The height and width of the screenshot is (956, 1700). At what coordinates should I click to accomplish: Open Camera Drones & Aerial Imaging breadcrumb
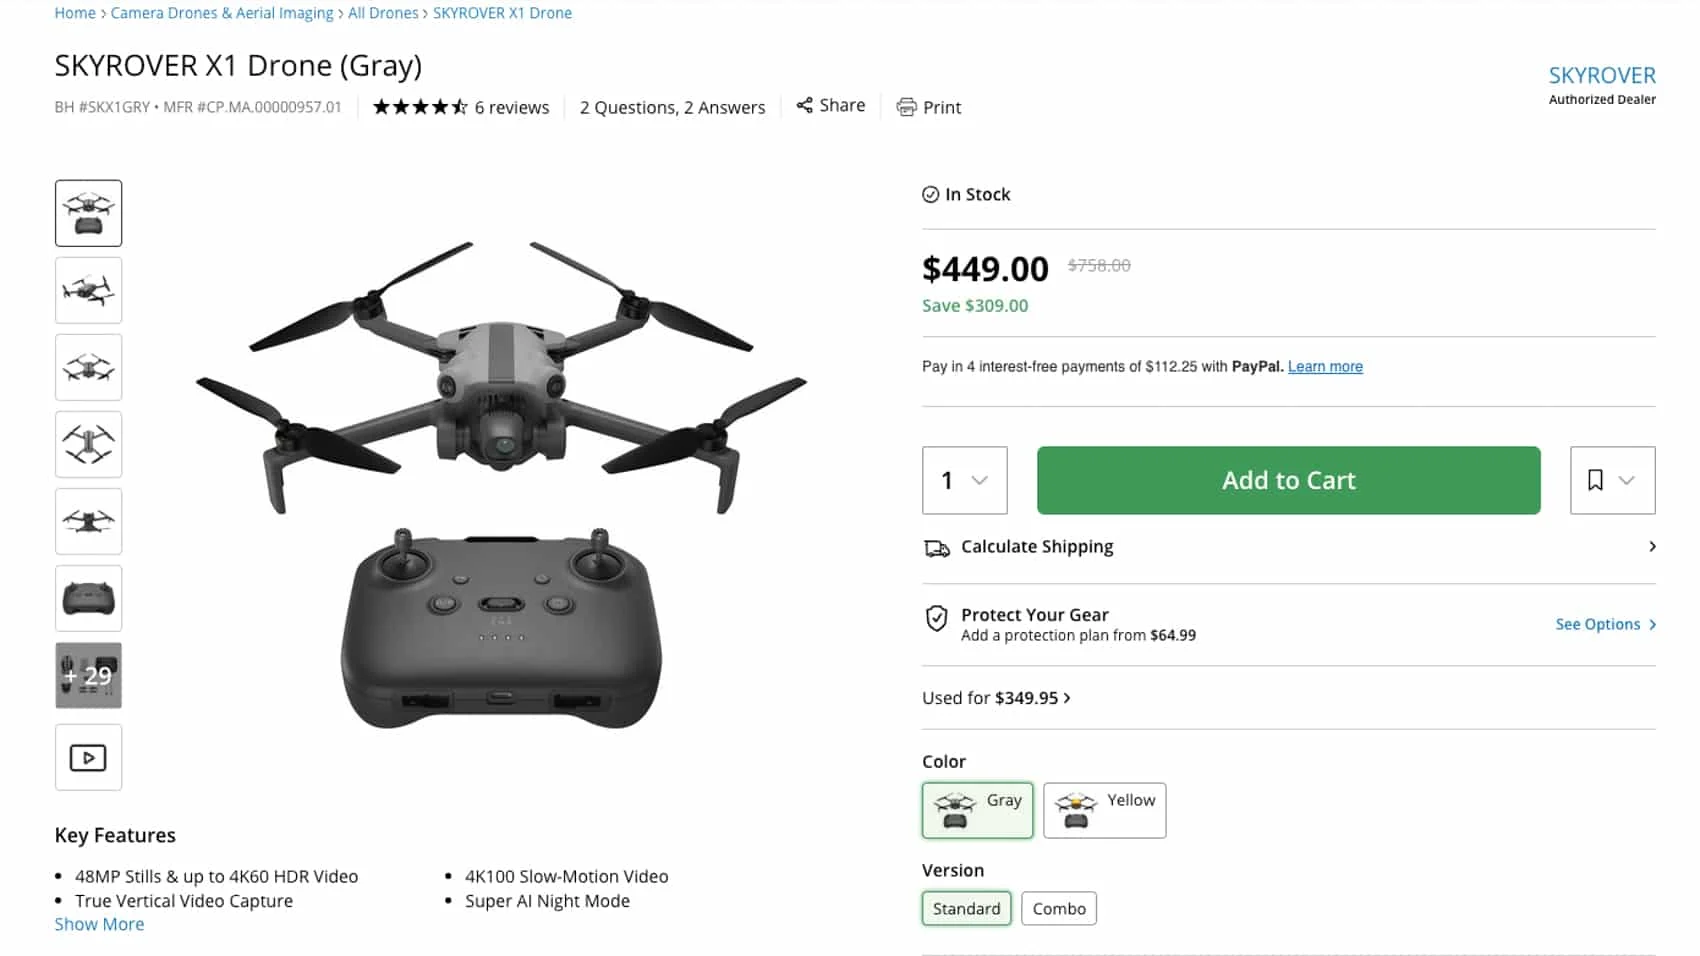pyautogui.click(x=222, y=13)
